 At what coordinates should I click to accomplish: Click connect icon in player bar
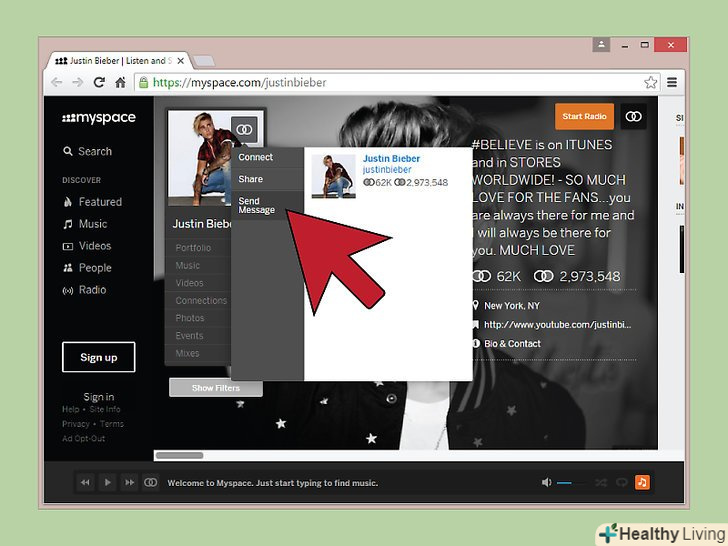[150, 482]
